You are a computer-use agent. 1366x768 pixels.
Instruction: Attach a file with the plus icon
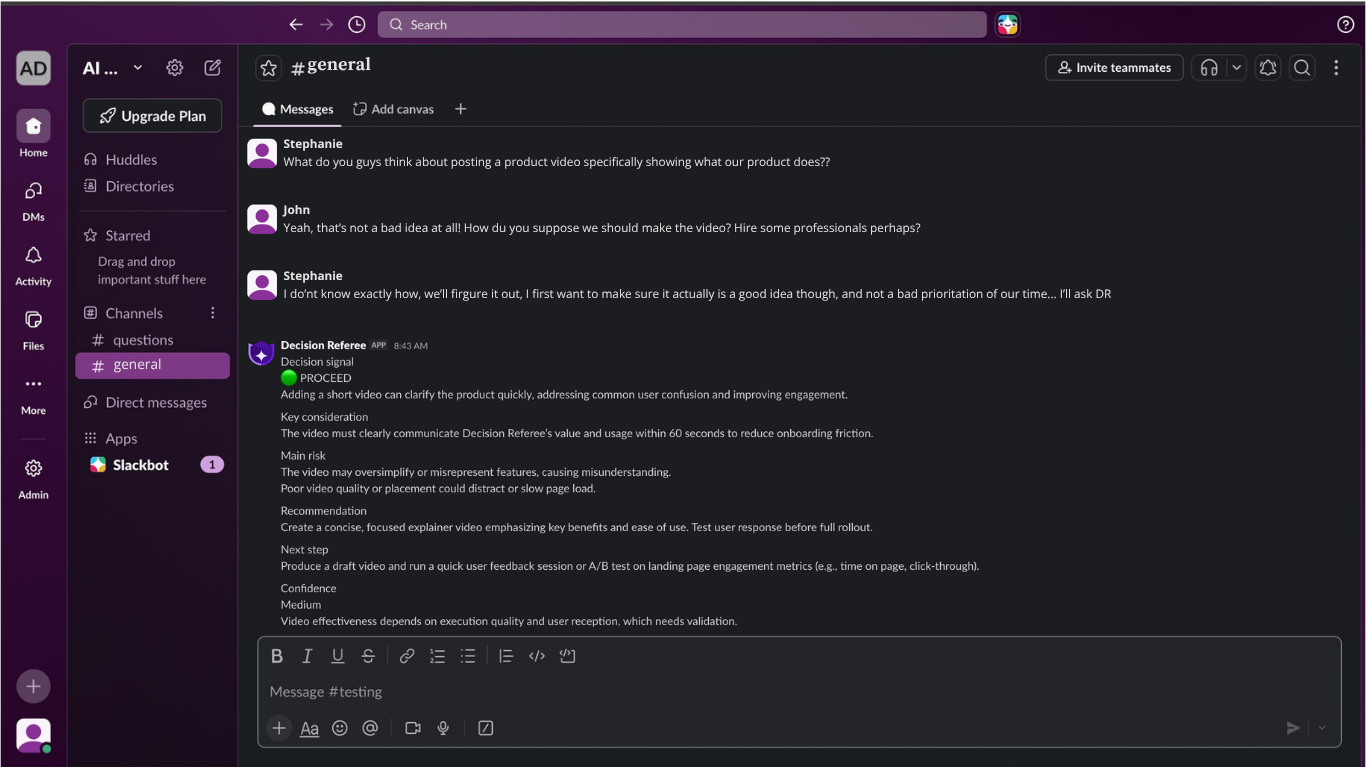(279, 728)
